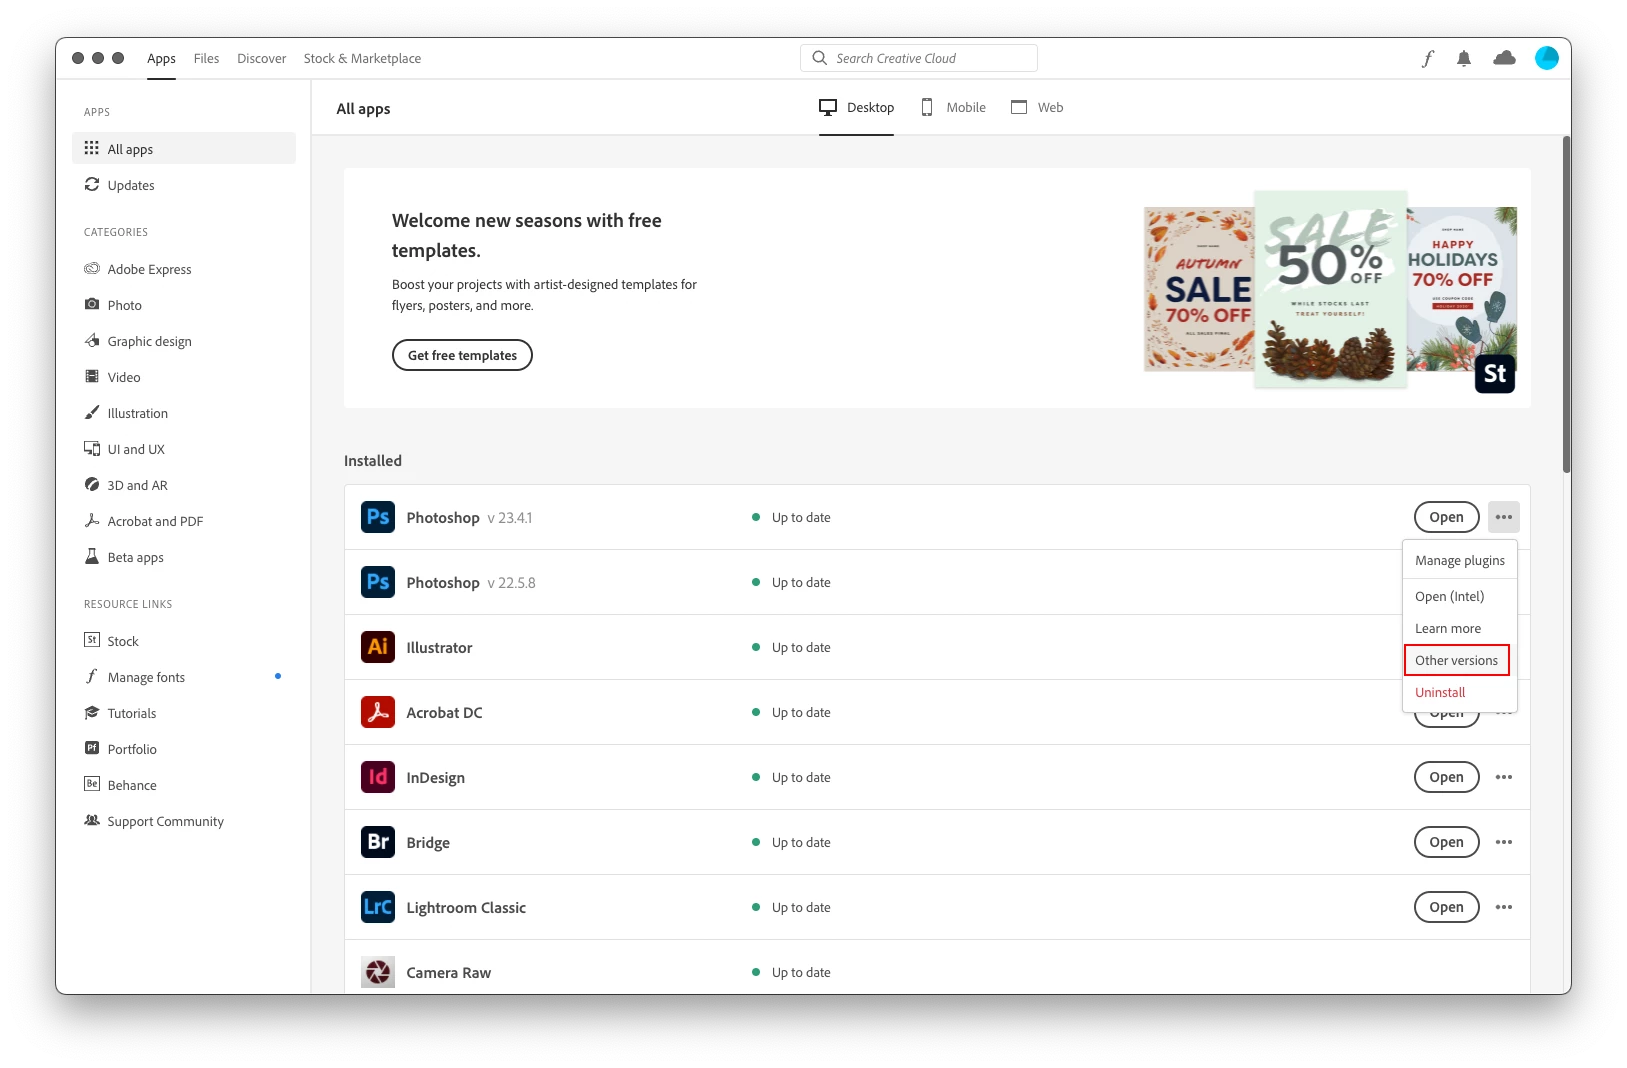This screenshot has width=1627, height=1068.
Task: Open more options menu for InDesign
Action: pos(1504,777)
